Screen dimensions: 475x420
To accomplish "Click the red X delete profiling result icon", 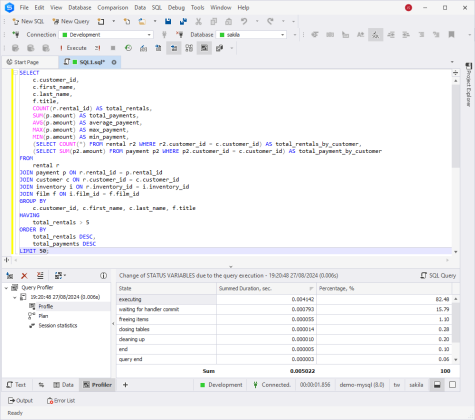I will pyautogui.click(x=24, y=276).
